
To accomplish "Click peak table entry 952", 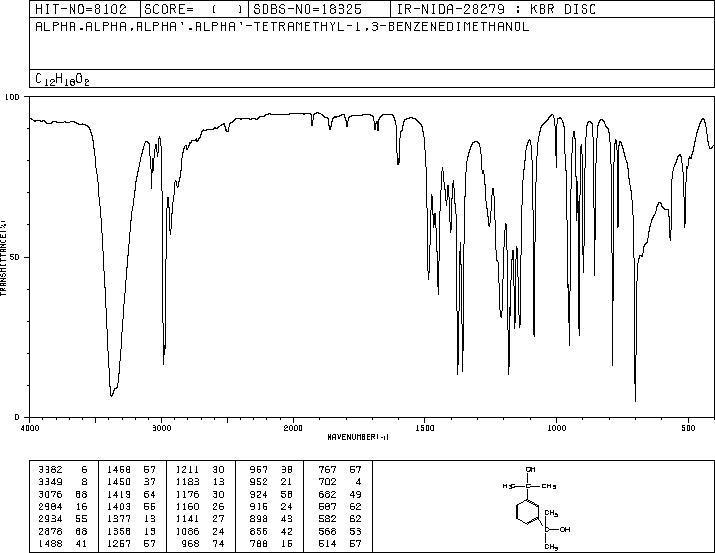I will pyautogui.click(x=259, y=482).
